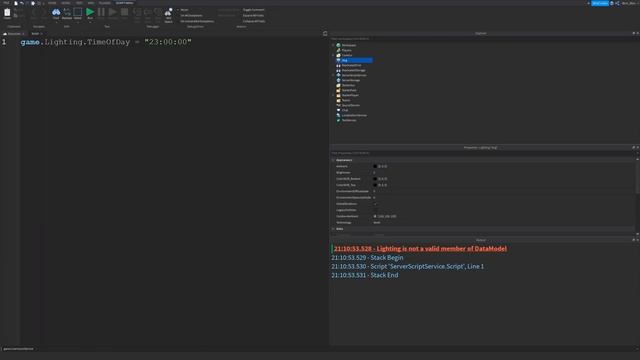Click the Teams icon in Explorer
Screen dimensions: 640x360
338,100
